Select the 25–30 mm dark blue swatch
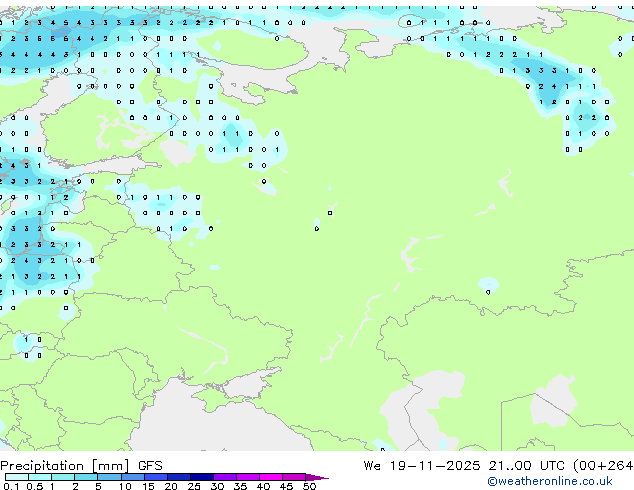634x490 pixels. click(202, 477)
